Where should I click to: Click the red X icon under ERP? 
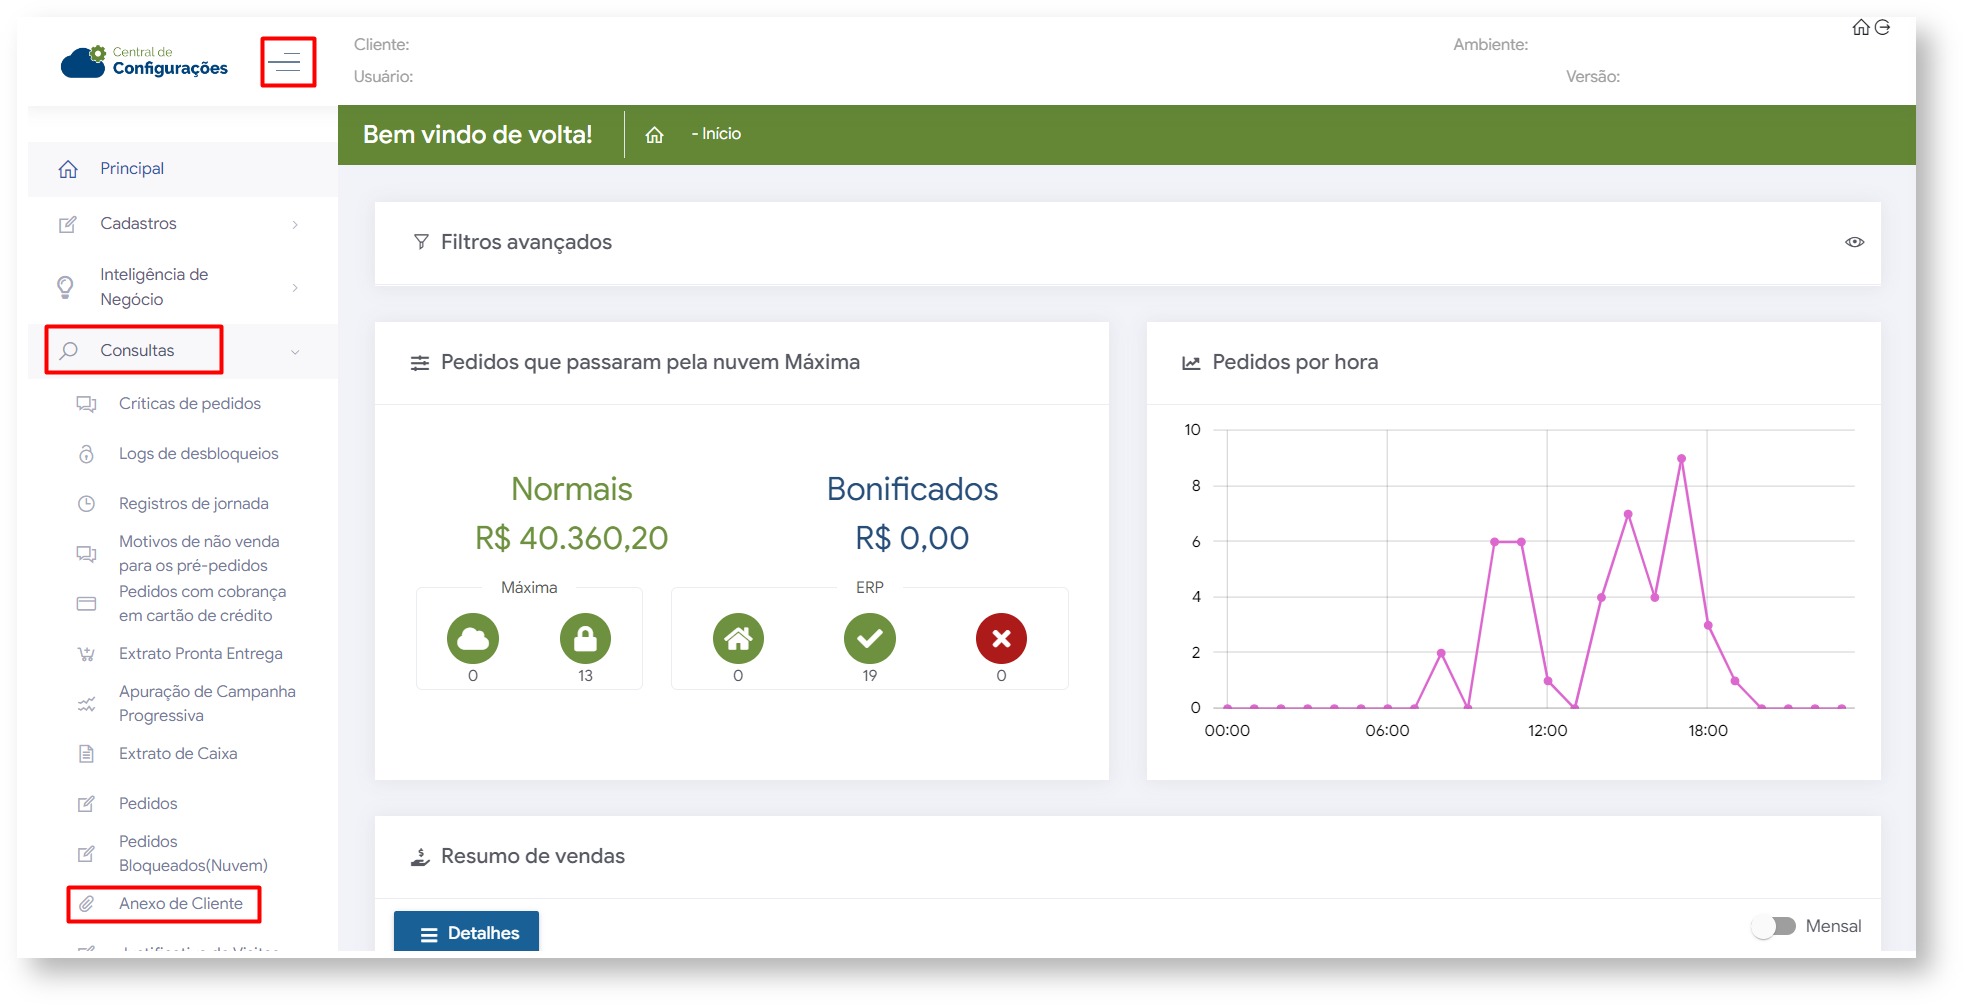pos(1001,639)
